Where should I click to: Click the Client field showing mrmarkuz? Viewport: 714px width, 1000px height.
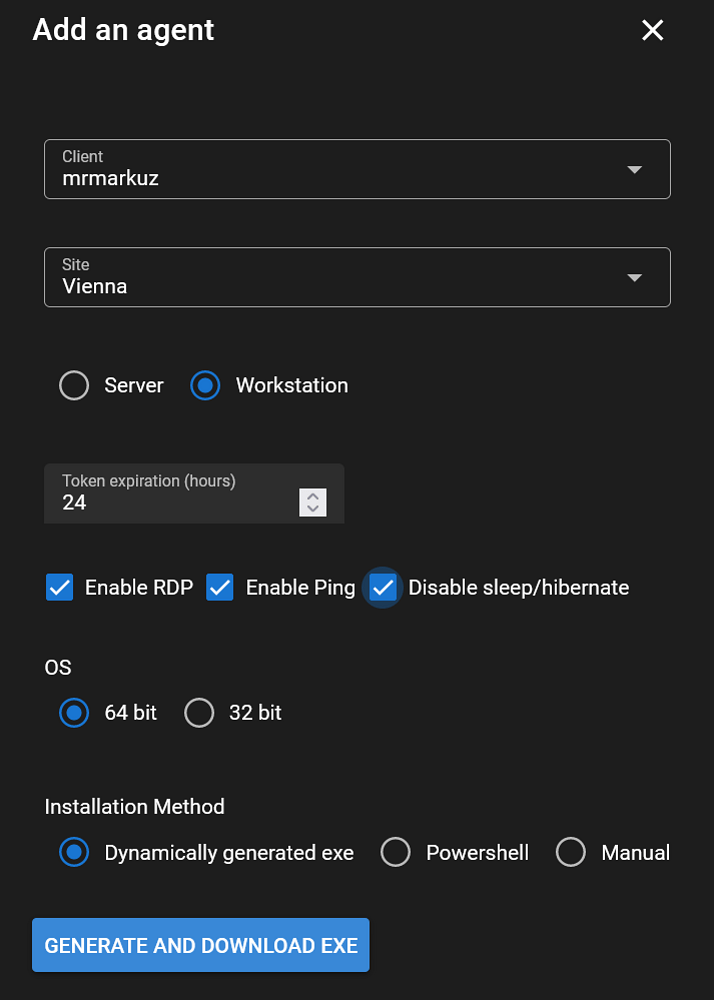357,169
